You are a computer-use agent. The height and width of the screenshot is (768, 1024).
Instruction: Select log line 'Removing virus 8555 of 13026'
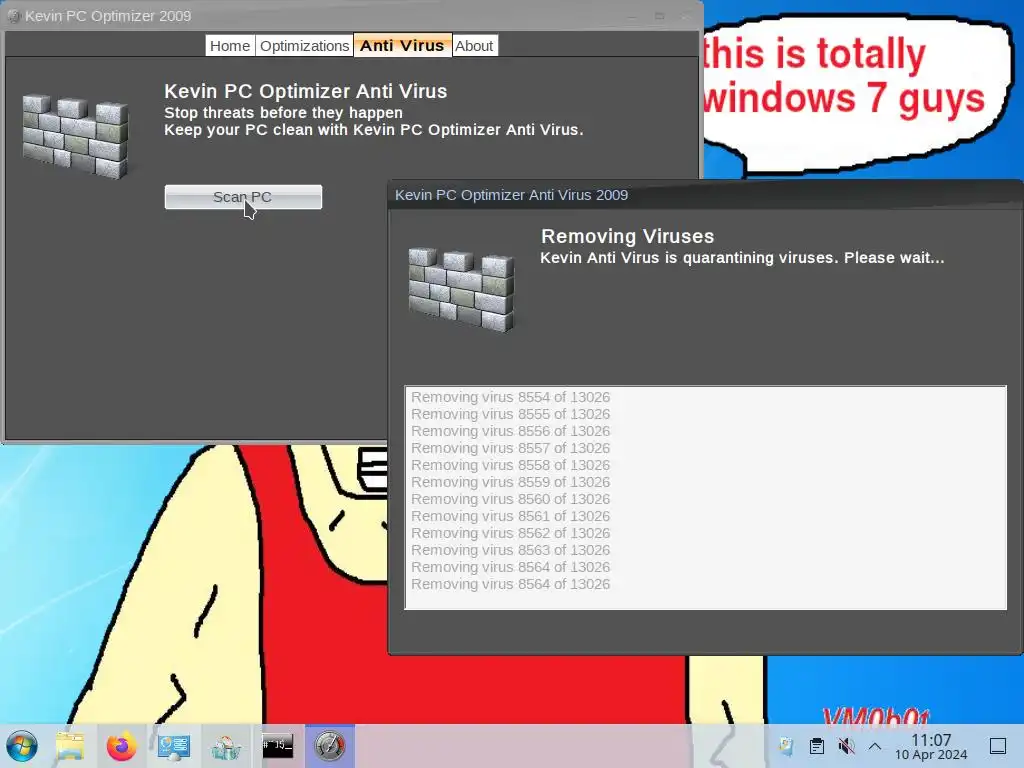coord(510,414)
